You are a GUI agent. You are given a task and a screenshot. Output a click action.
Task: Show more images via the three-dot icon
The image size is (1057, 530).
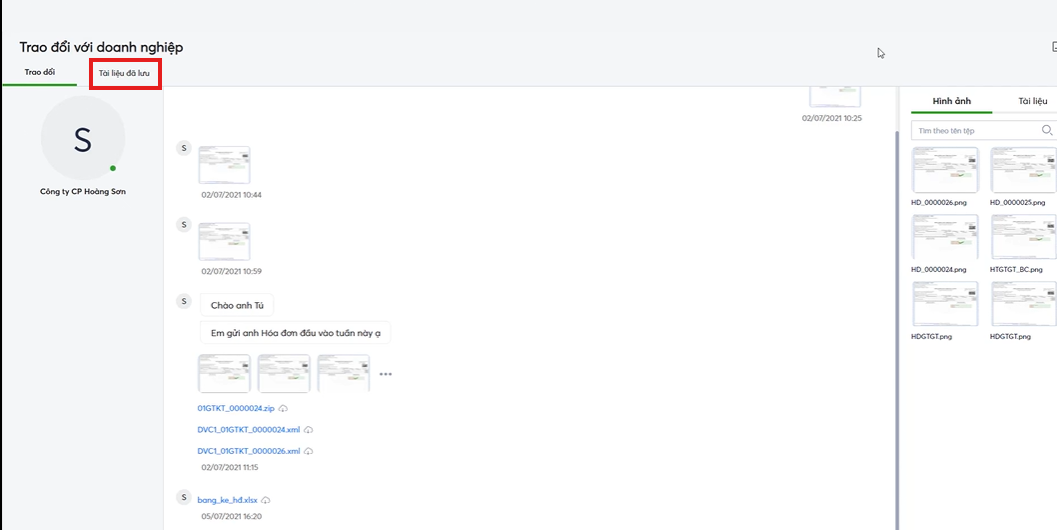[x=385, y=374]
